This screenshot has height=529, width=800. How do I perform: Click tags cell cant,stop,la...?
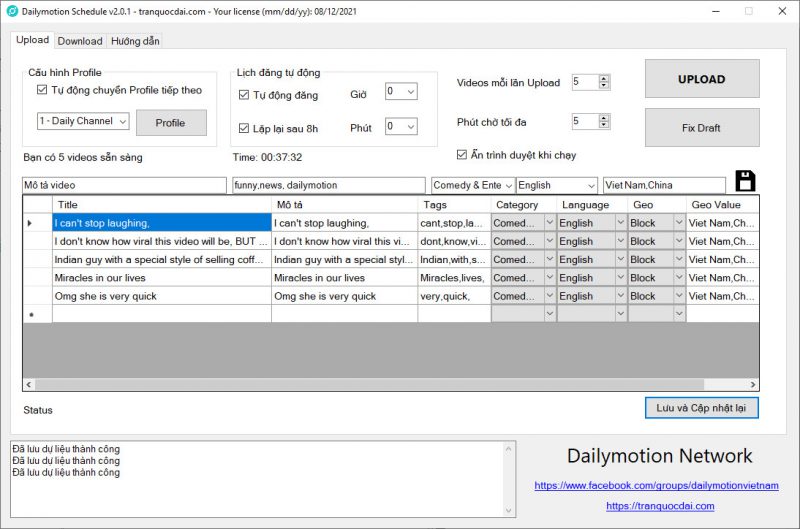454,223
